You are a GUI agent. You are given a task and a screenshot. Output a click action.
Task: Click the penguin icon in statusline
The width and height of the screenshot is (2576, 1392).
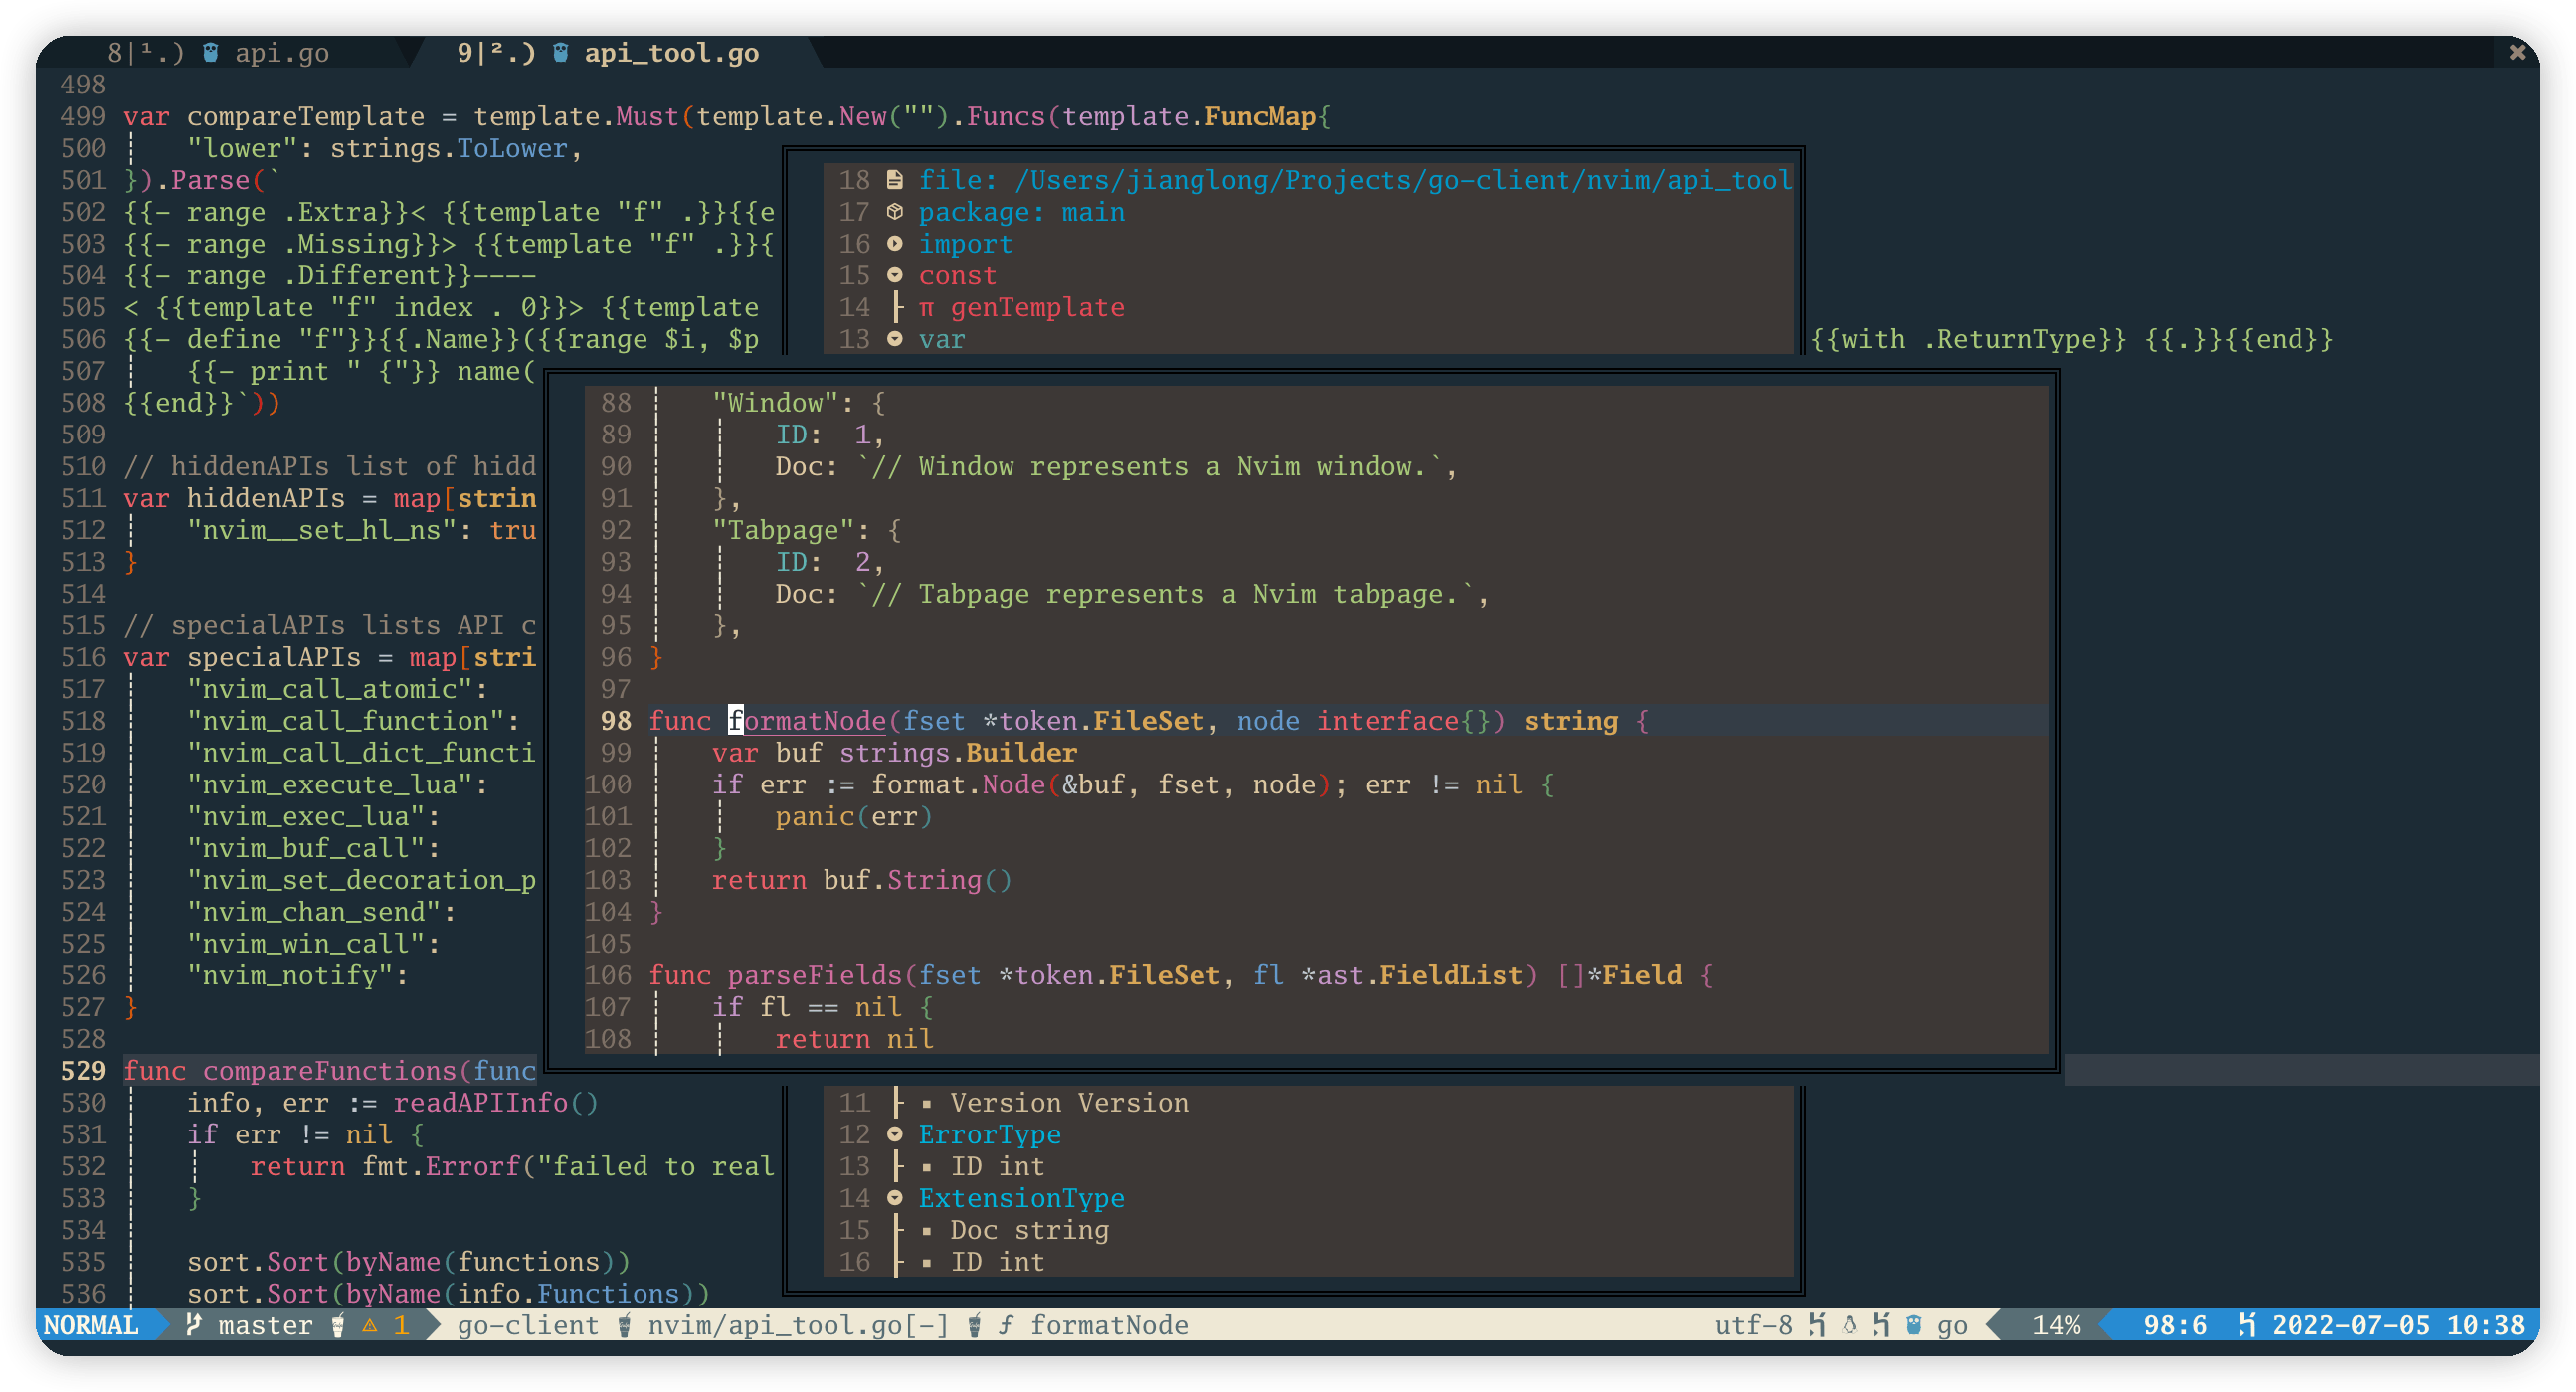(1849, 1326)
